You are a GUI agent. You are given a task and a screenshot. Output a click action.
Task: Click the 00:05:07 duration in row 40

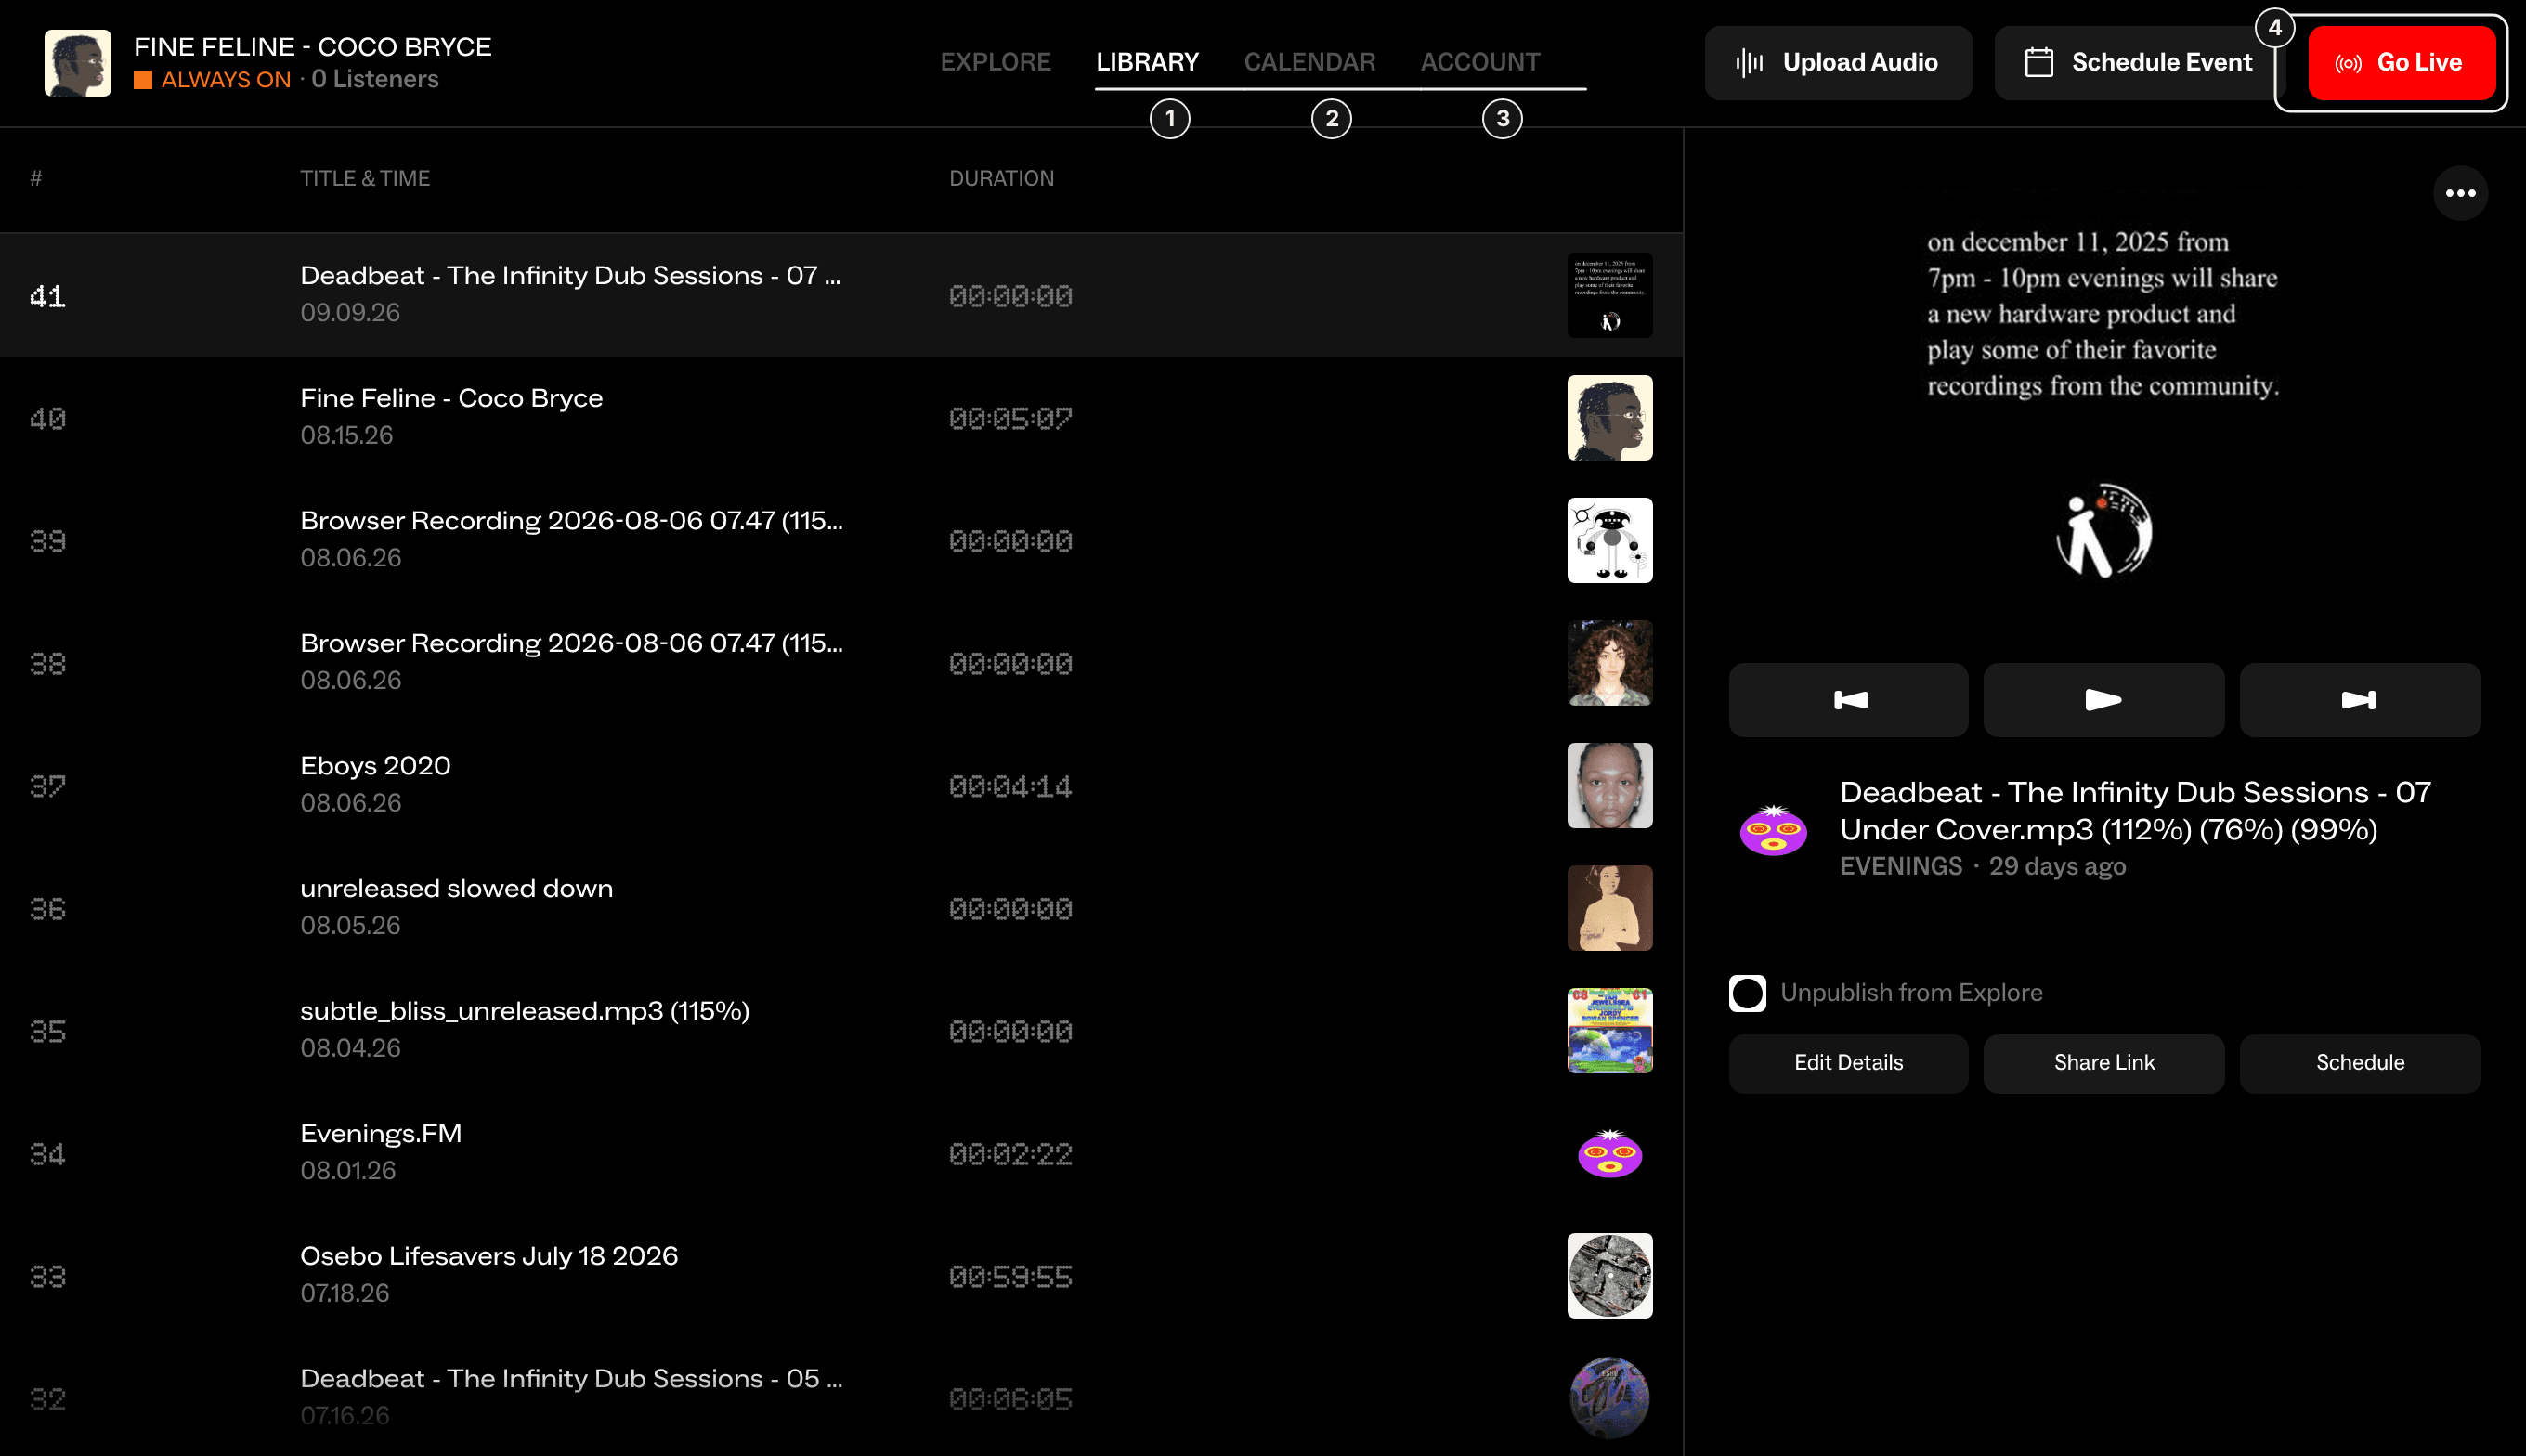1010,419
